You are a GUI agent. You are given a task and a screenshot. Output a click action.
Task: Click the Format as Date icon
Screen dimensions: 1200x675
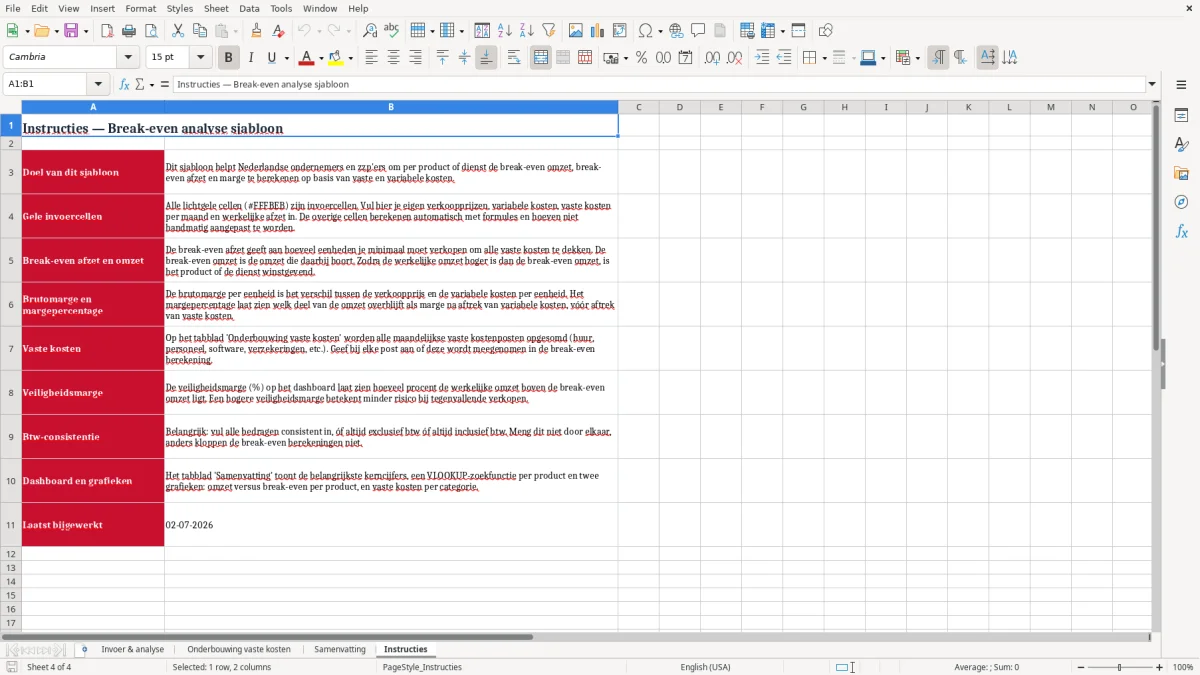685,58
